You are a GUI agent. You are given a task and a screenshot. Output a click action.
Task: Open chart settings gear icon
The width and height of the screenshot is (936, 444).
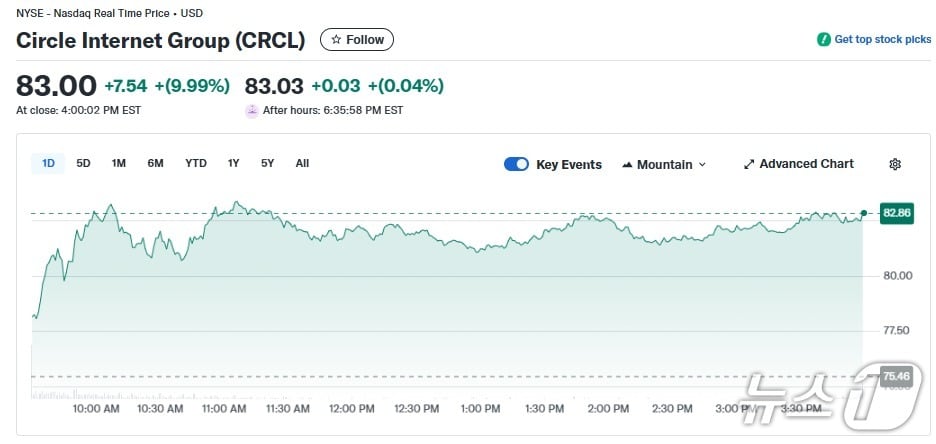[x=895, y=164]
